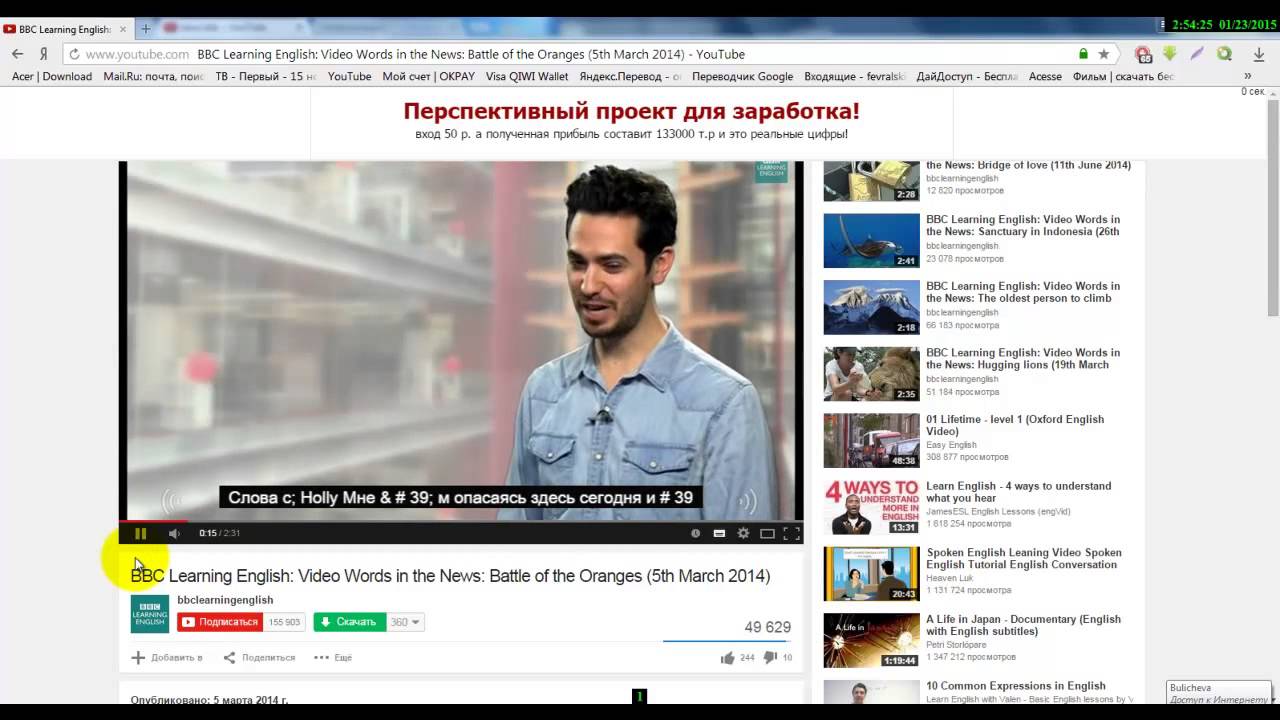Image resolution: width=1280 pixels, height=720 pixels.
Task: Open the 360 quality dropdown next to Скачать
Action: [405, 622]
